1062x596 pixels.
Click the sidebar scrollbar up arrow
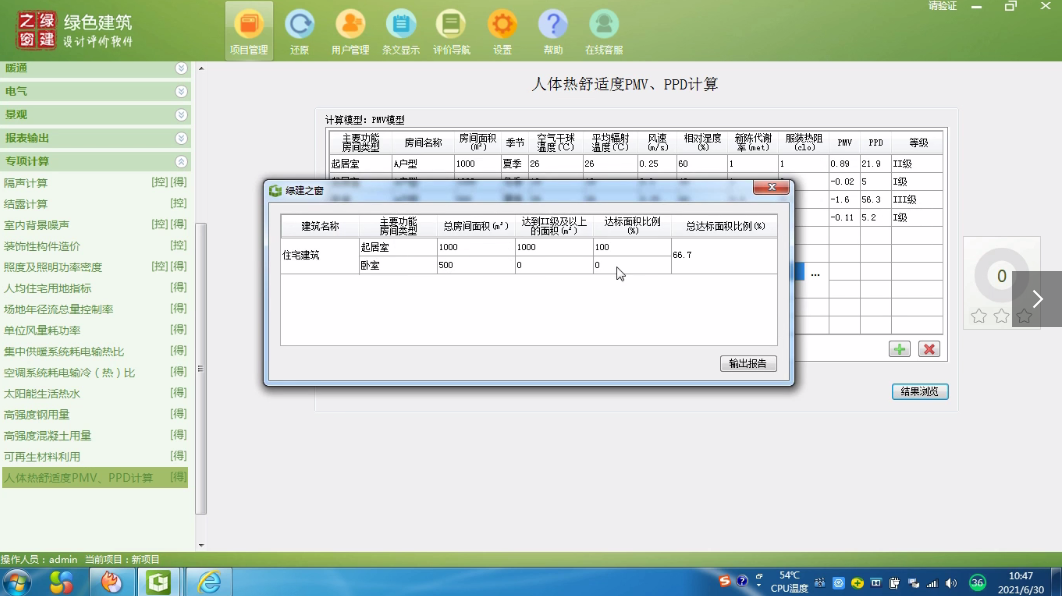click(201, 68)
